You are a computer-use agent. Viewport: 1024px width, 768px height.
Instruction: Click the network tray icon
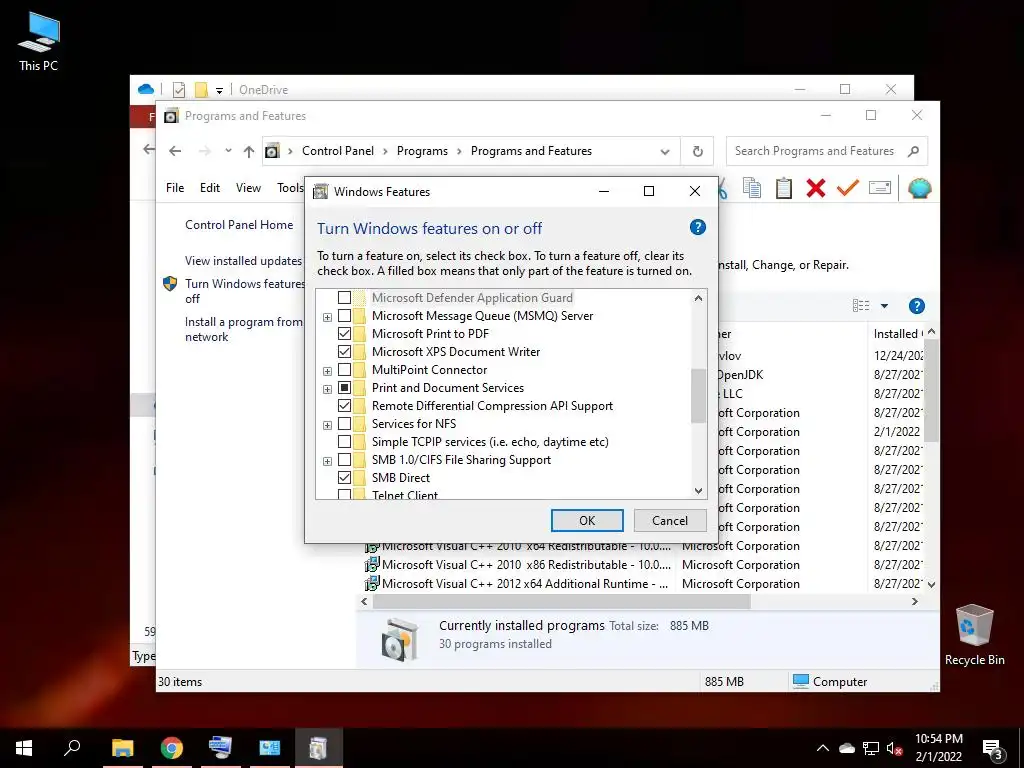click(871, 748)
